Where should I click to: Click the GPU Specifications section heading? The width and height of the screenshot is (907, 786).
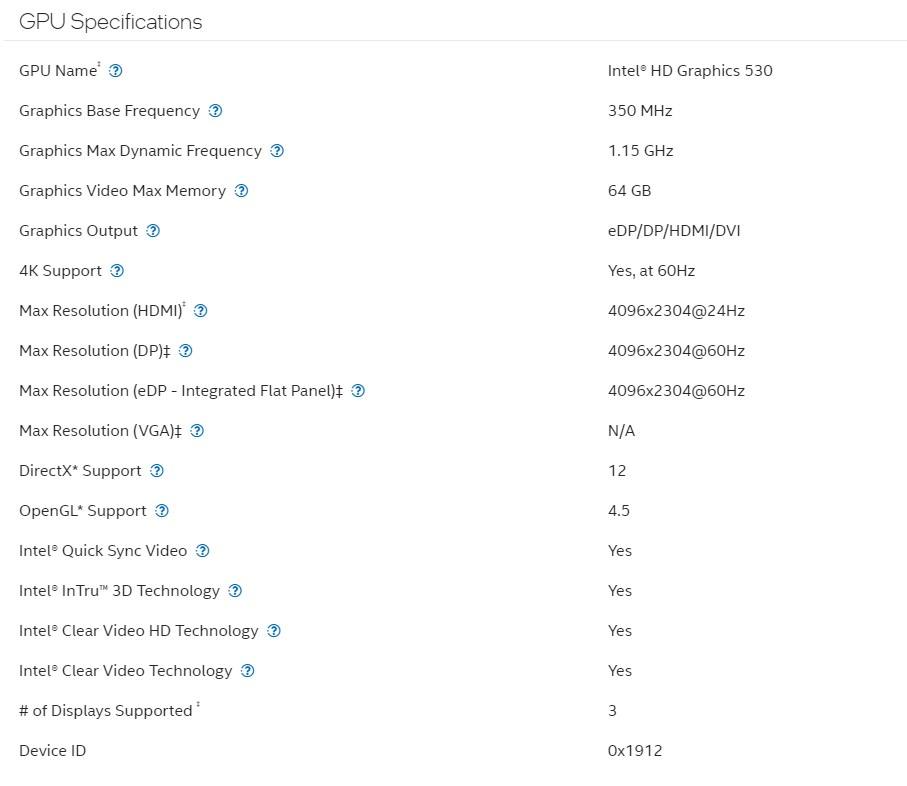(x=110, y=21)
